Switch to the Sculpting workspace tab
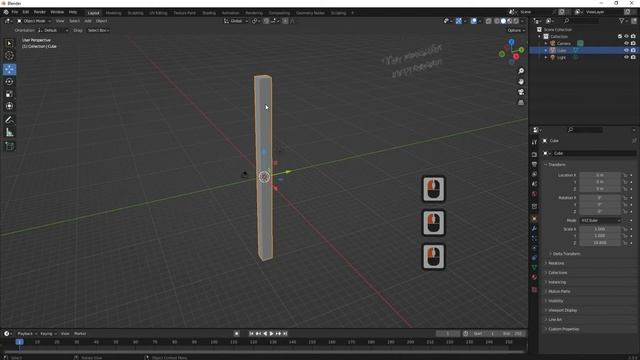The height and width of the screenshot is (360, 640). [136, 13]
